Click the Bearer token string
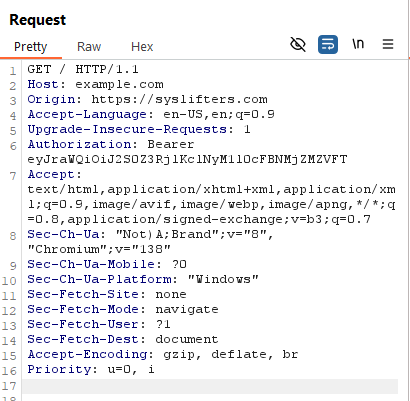This screenshot has width=410, height=401. pos(187,159)
